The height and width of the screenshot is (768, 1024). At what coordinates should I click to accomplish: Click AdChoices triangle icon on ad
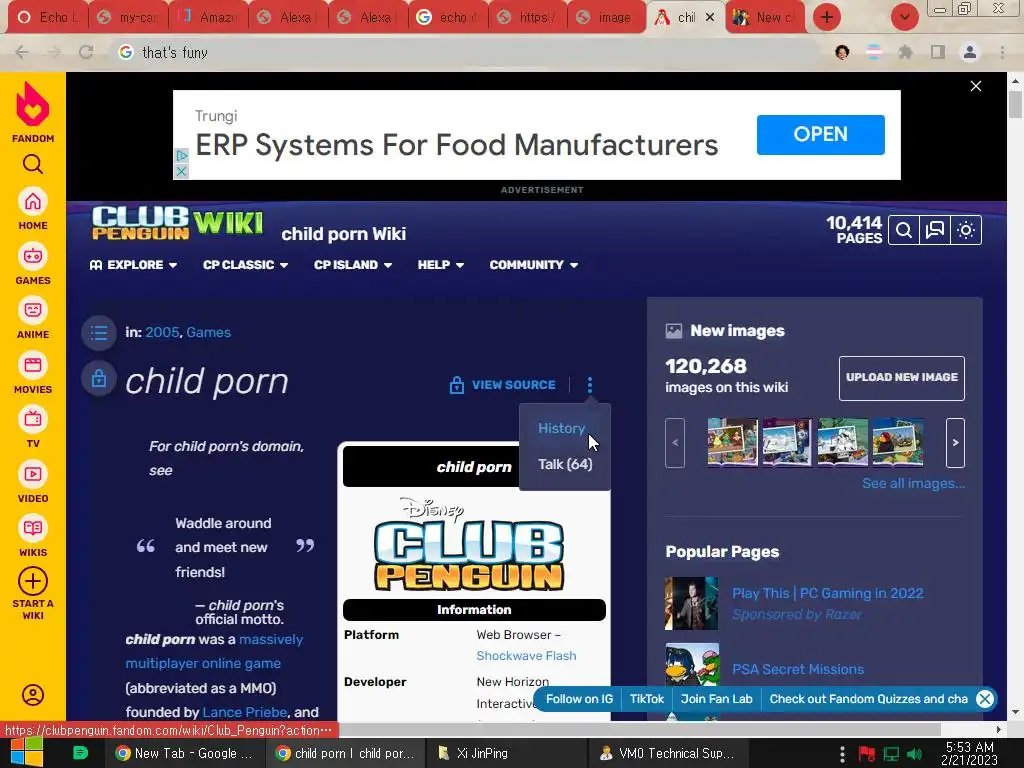182,155
